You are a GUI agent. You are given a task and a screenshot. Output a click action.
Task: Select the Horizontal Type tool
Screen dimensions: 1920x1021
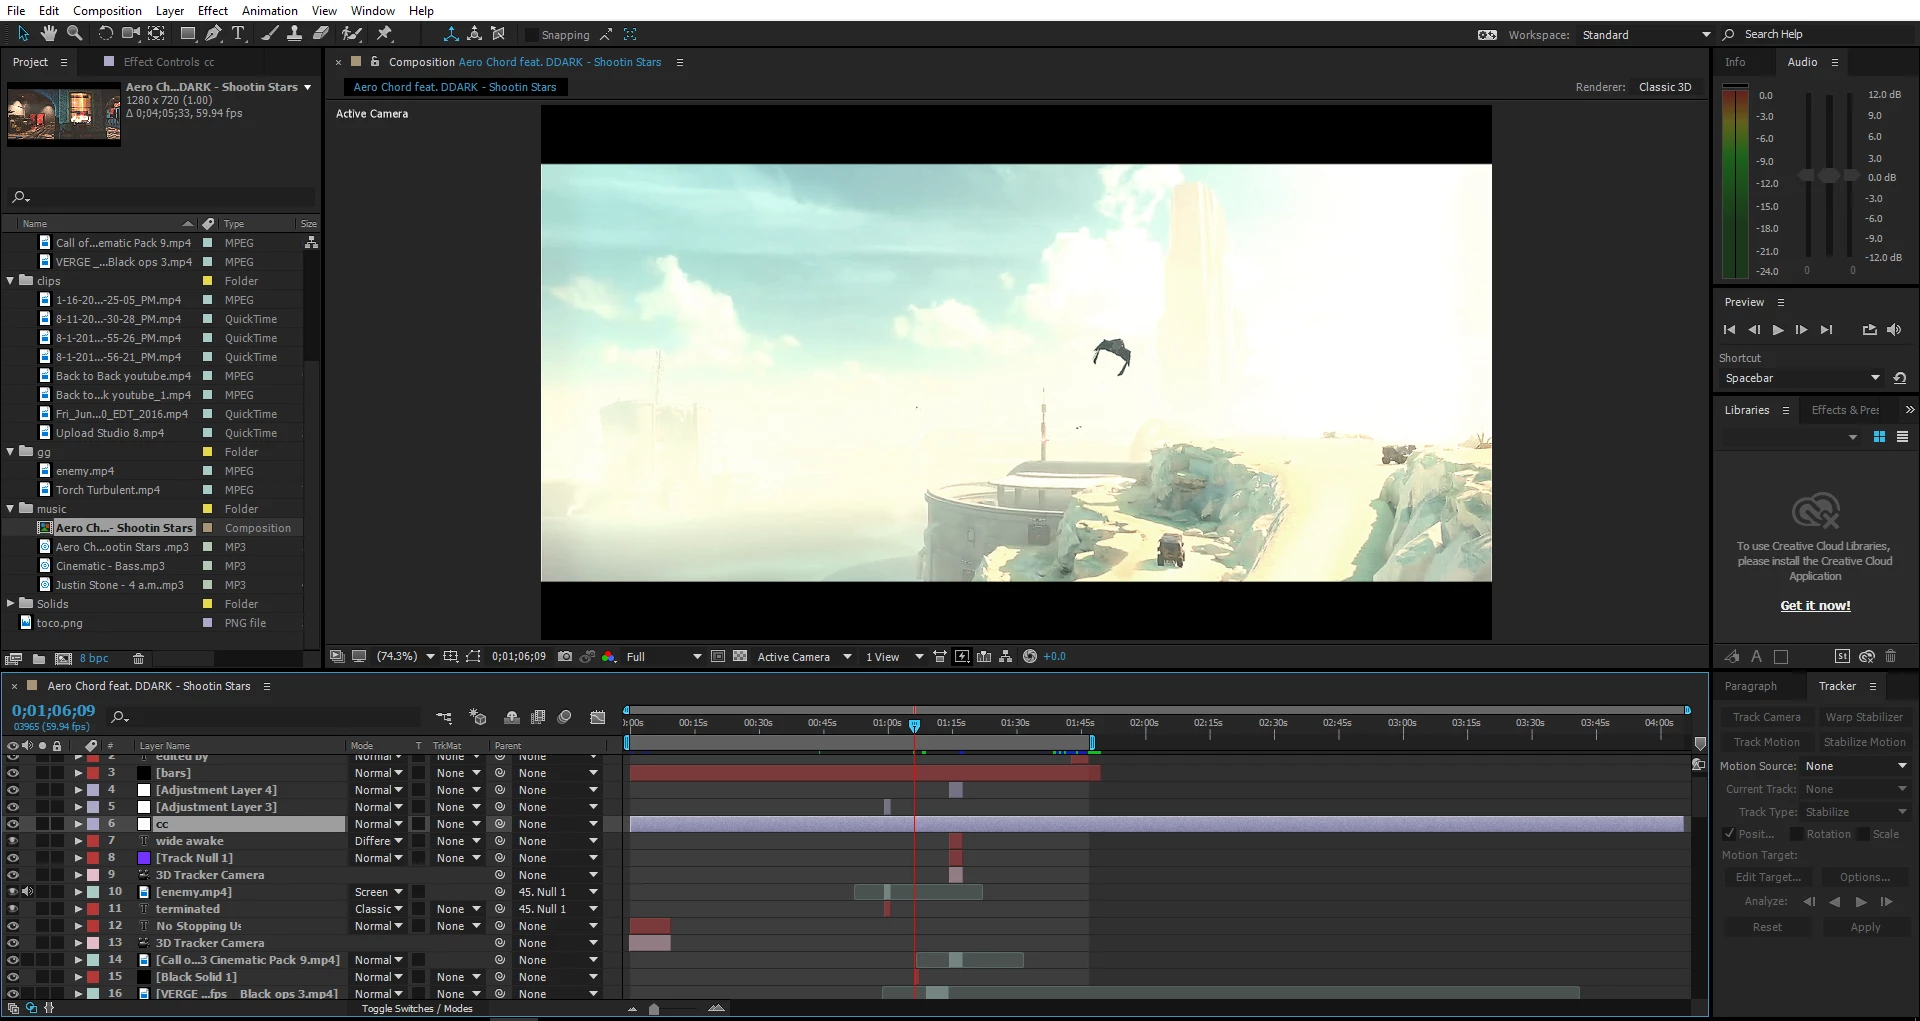239,34
